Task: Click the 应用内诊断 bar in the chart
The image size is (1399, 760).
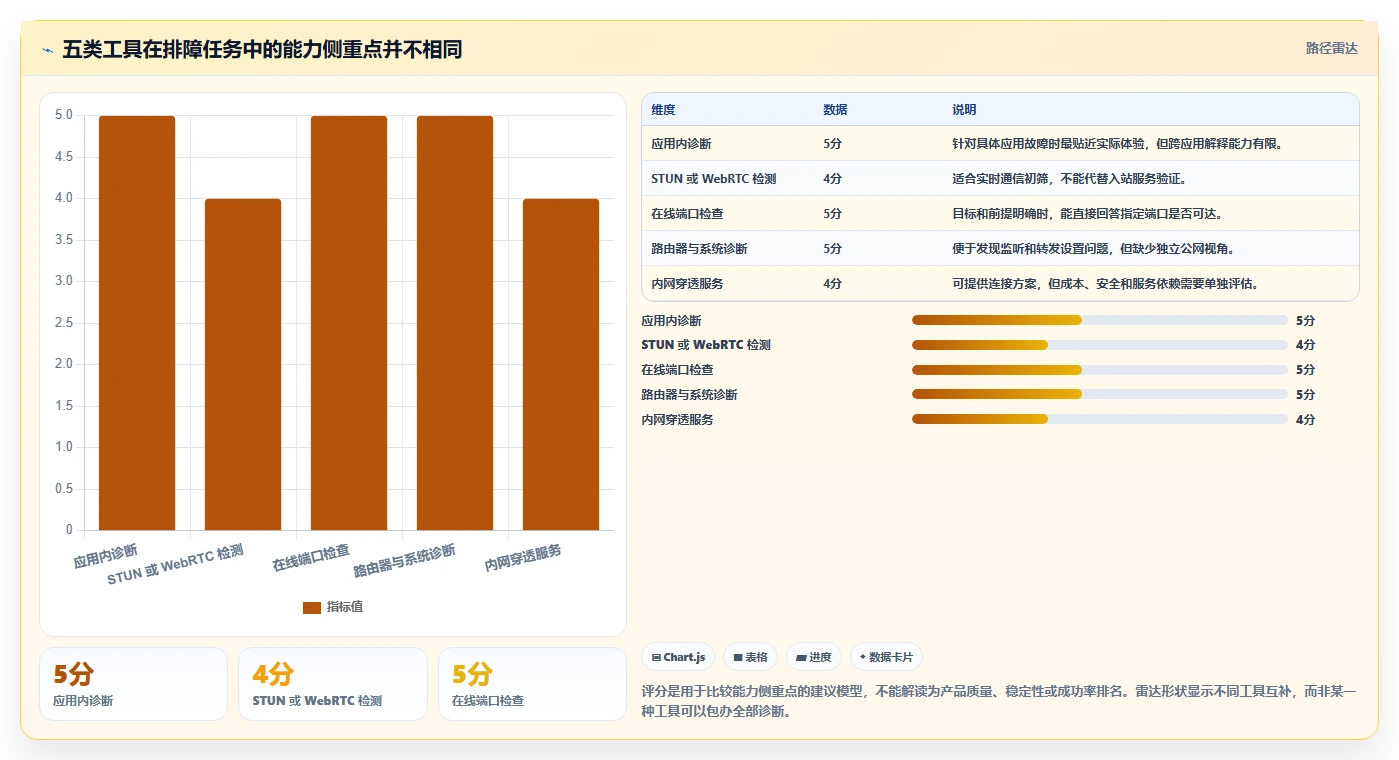Action: 137,323
